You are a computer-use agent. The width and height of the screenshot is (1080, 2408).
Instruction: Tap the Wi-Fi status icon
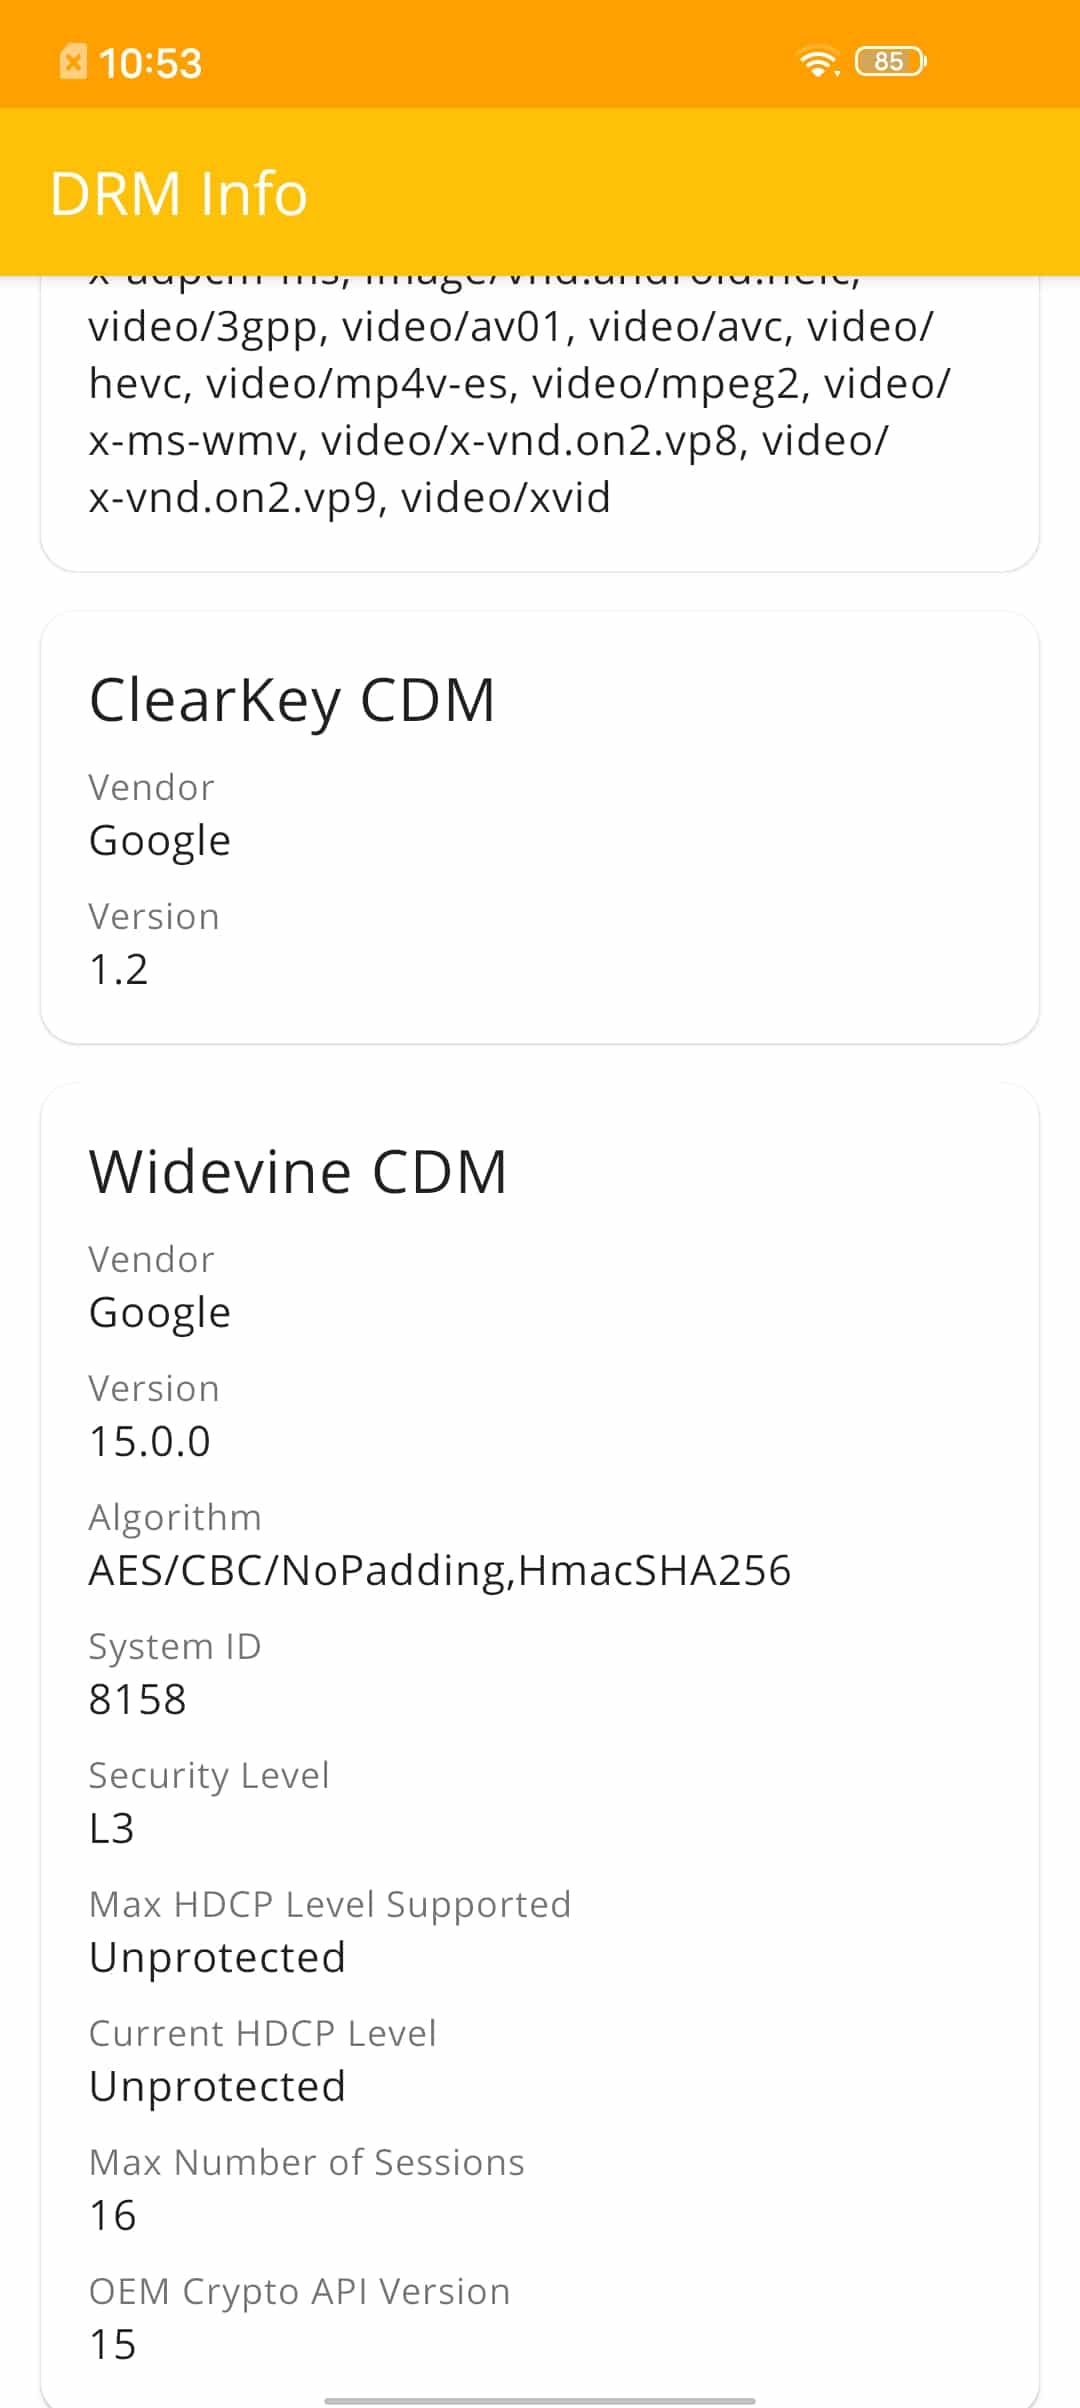(x=818, y=62)
